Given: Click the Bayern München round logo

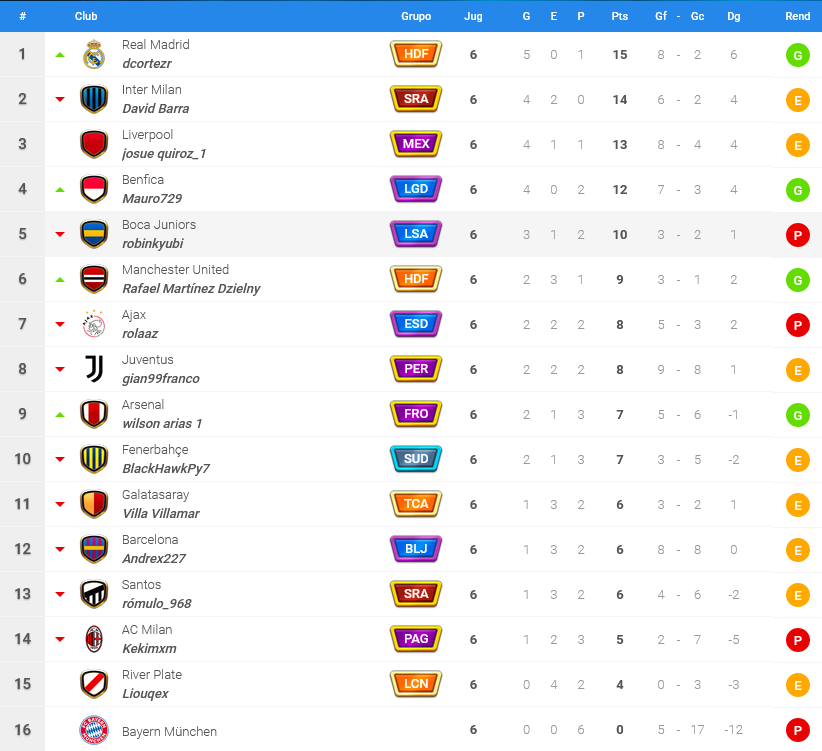Looking at the screenshot, I should click(94, 730).
